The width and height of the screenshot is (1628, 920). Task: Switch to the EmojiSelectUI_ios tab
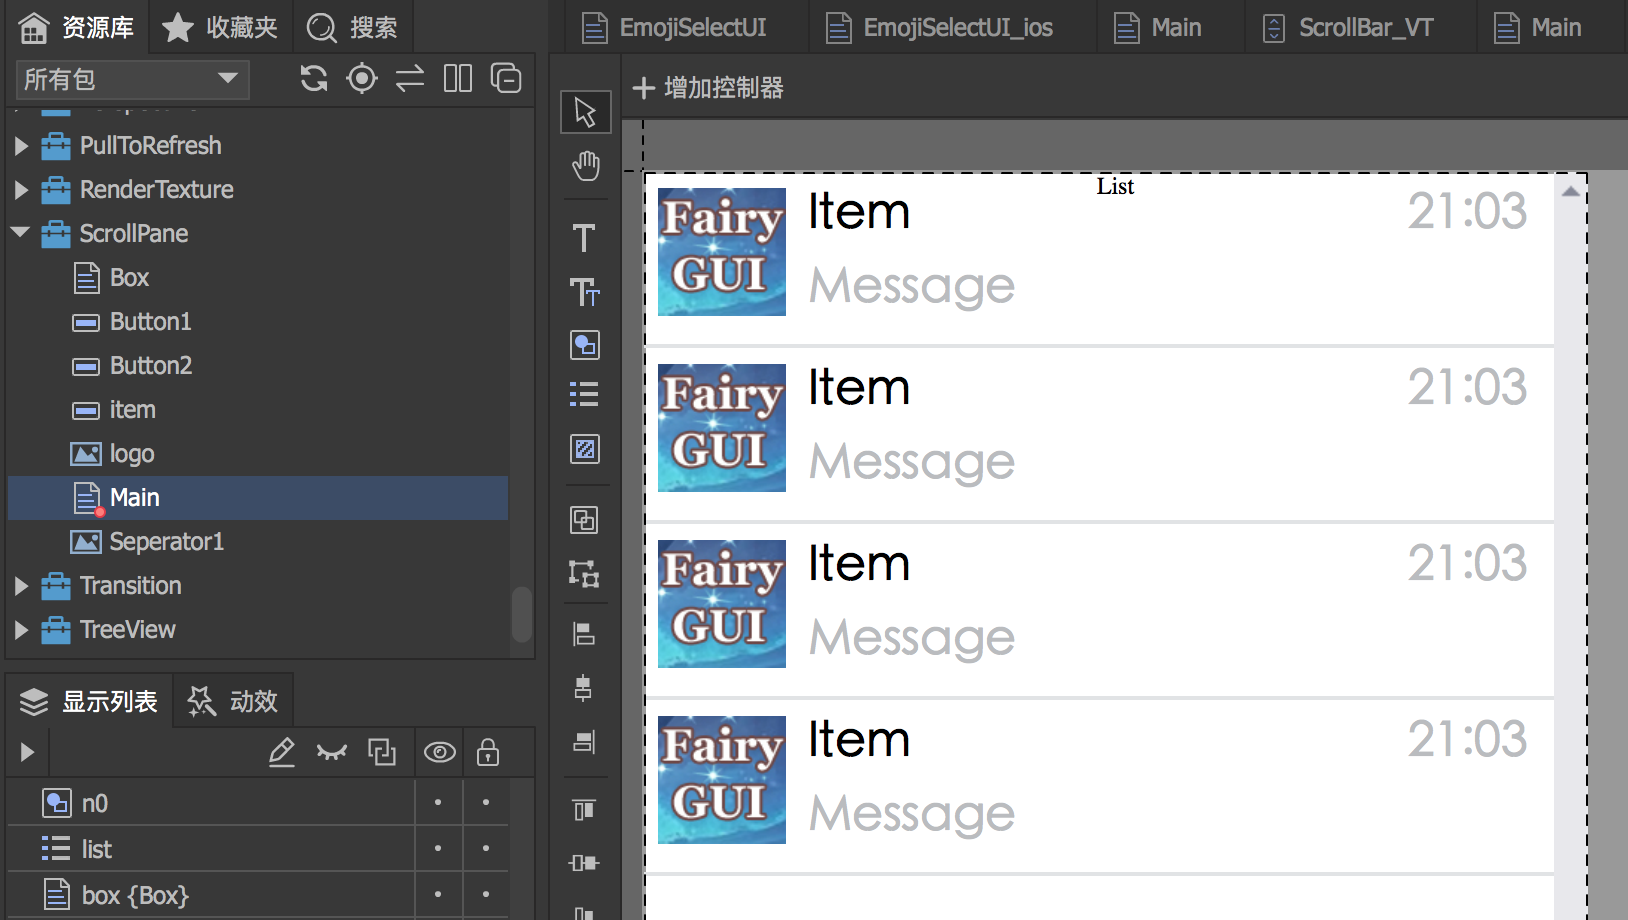coord(940,27)
